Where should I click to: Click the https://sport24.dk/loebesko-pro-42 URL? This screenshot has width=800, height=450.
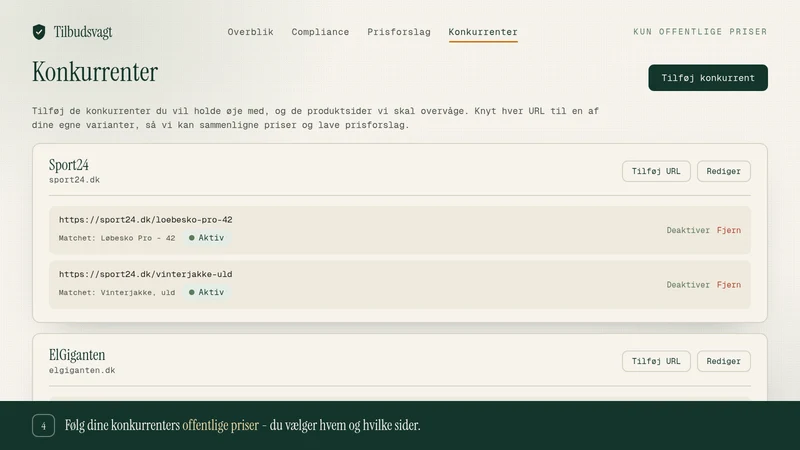[x=145, y=220]
